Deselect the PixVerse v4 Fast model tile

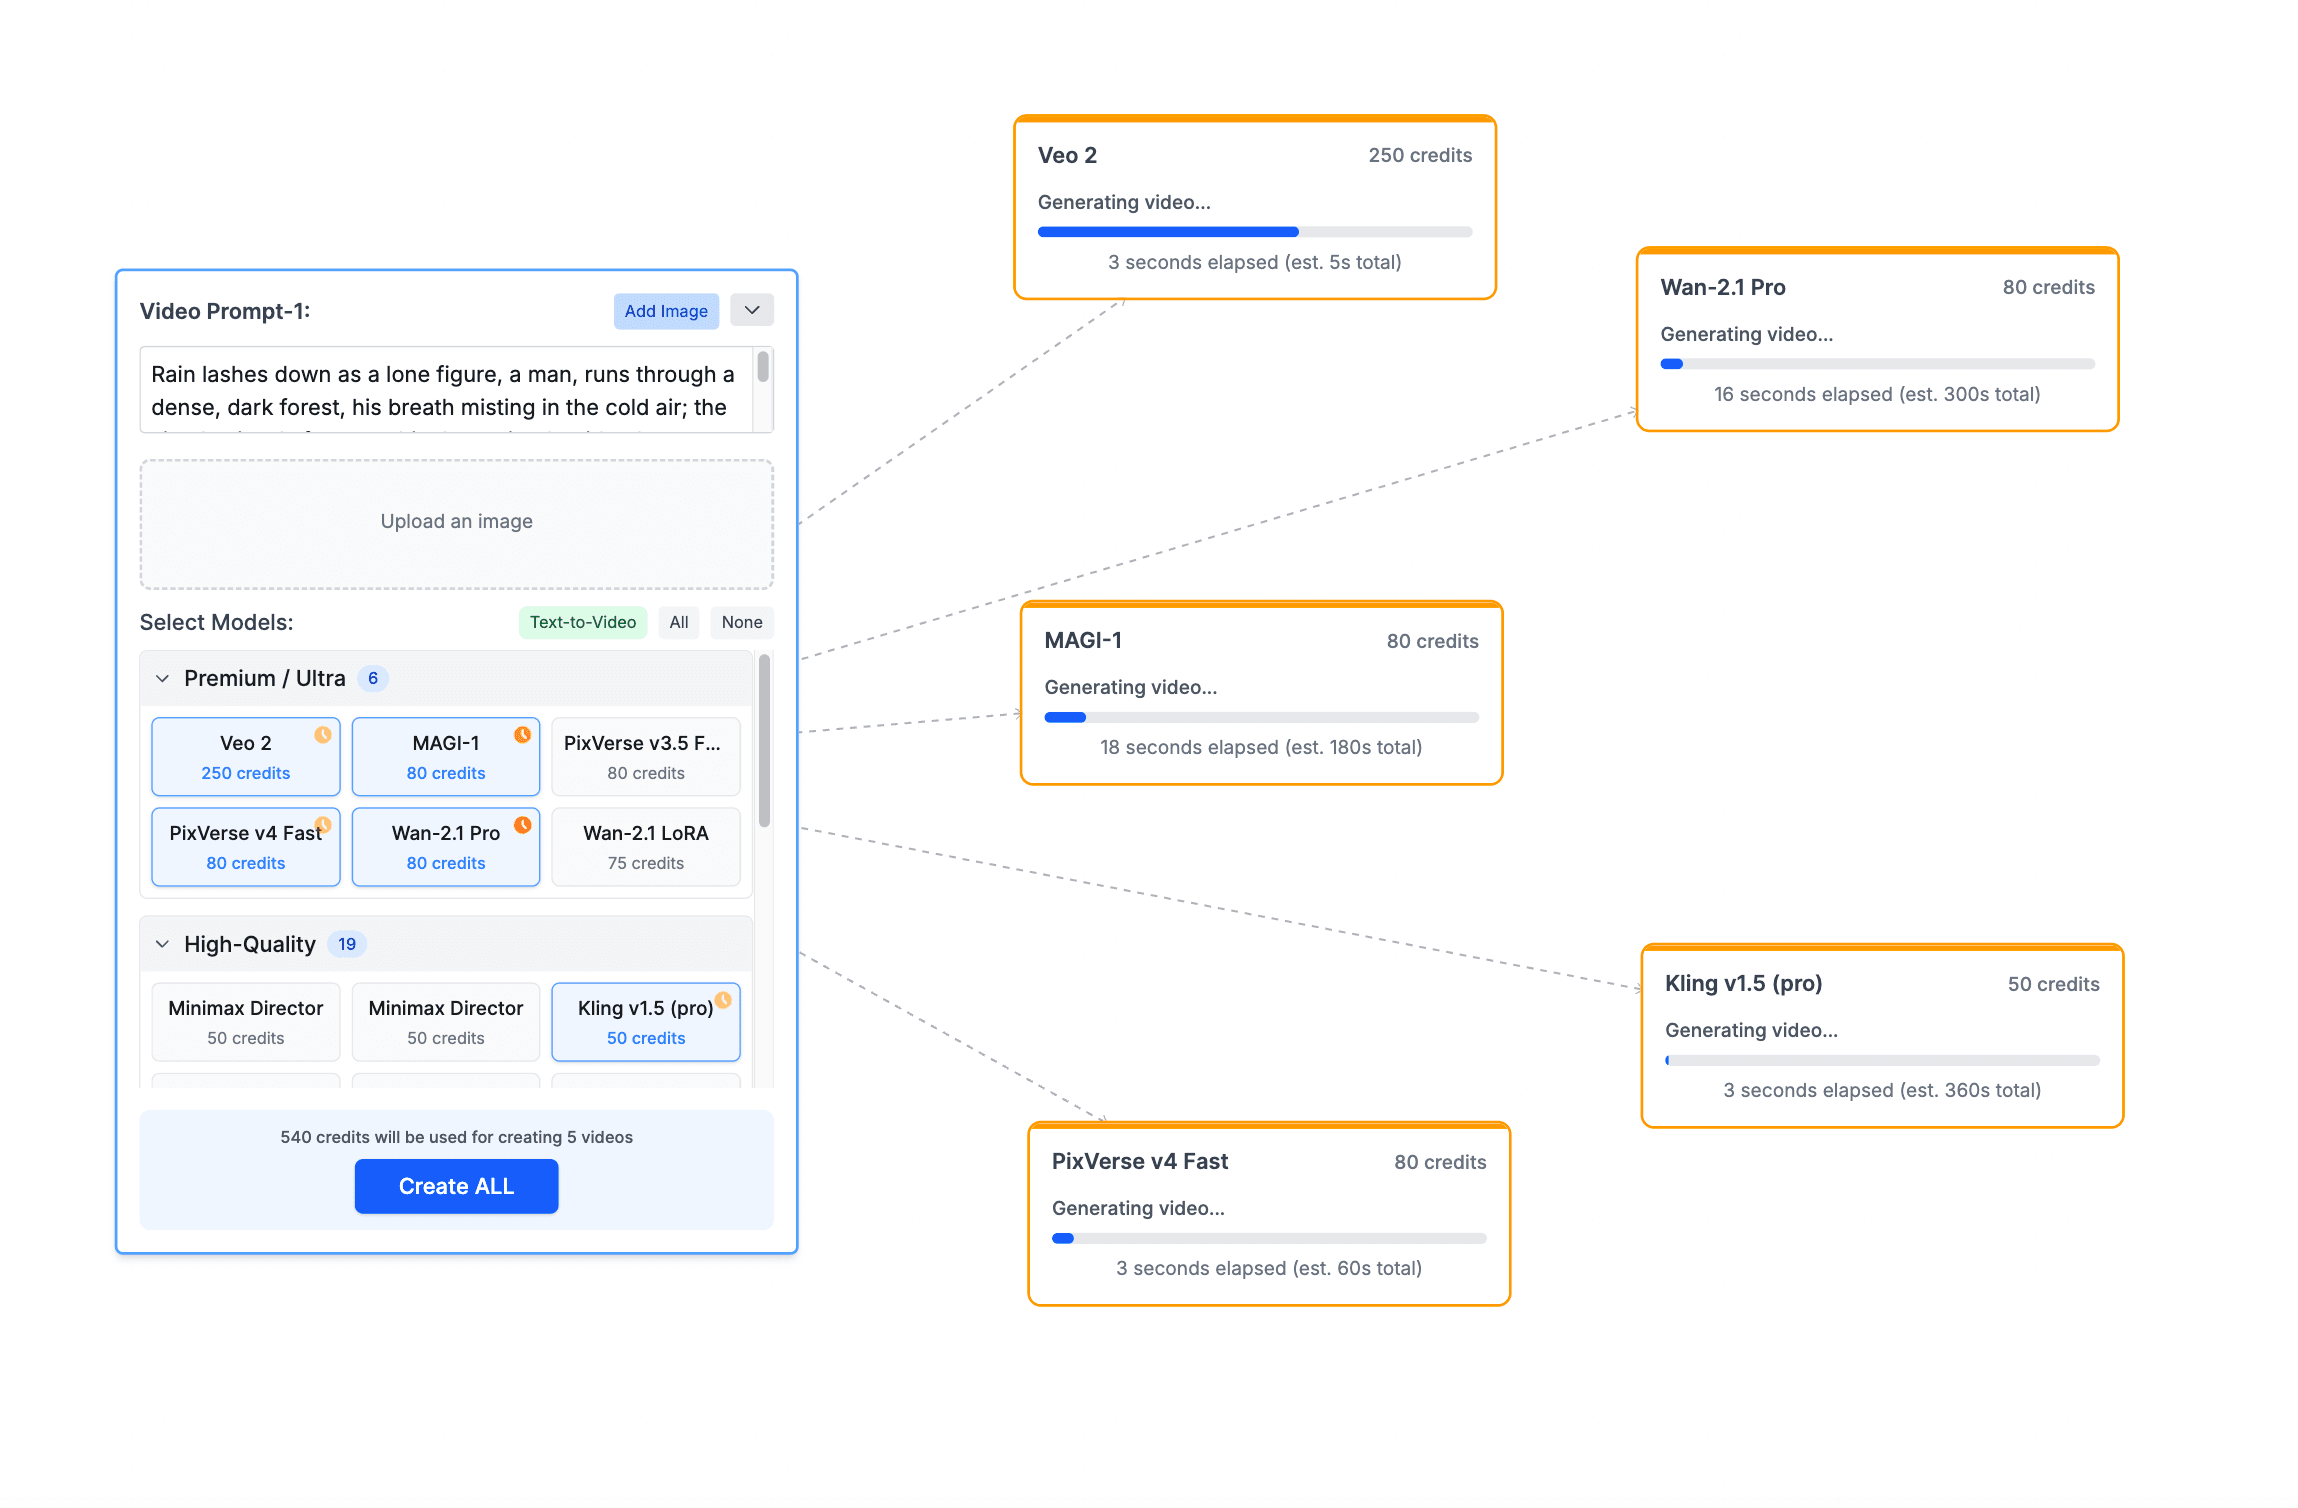246,847
